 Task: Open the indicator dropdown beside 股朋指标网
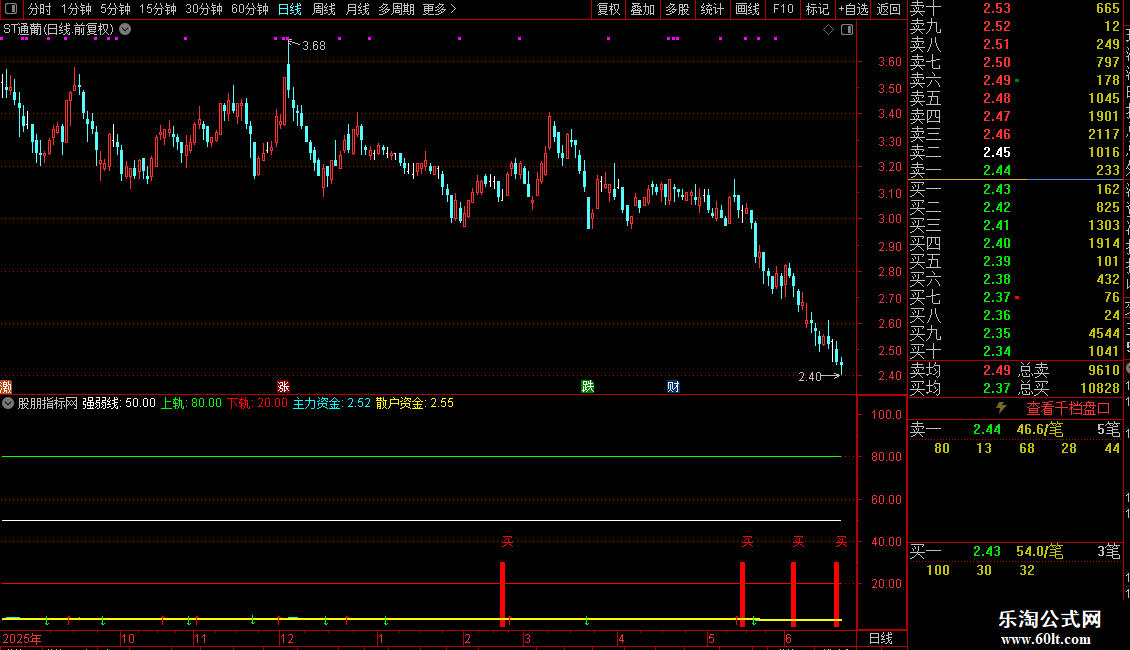7,404
